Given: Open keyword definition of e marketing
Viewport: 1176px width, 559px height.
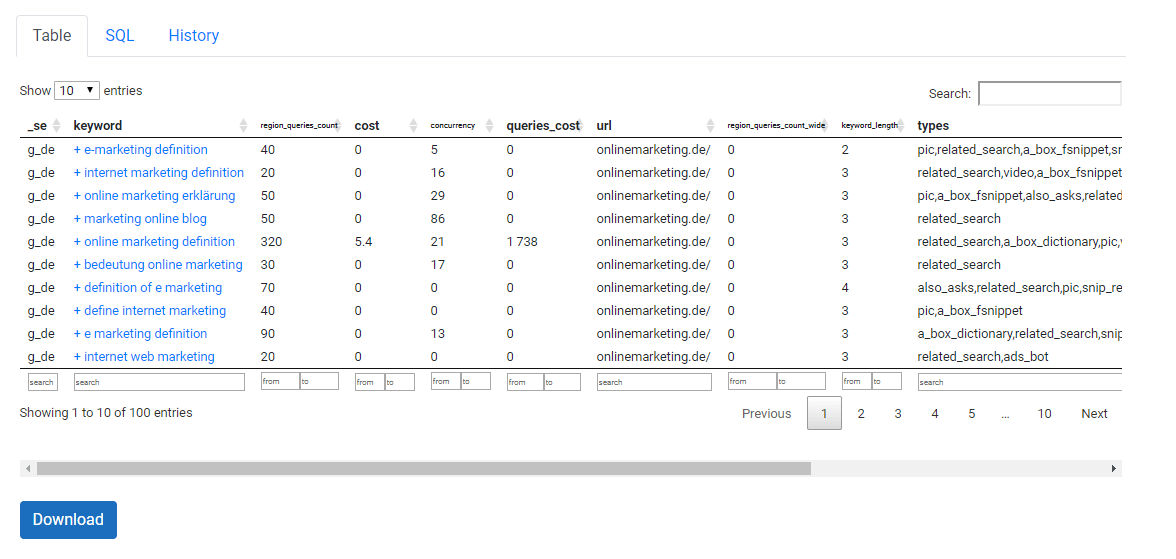Looking at the screenshot, I should point(148,287).
